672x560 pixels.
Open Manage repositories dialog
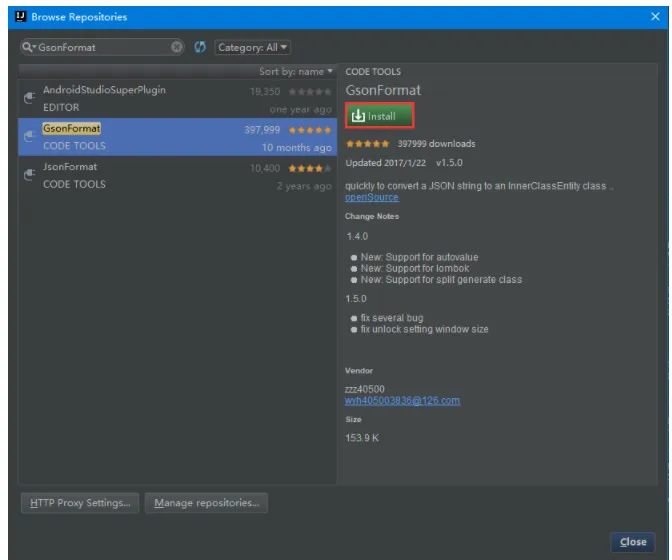[206, 503]
